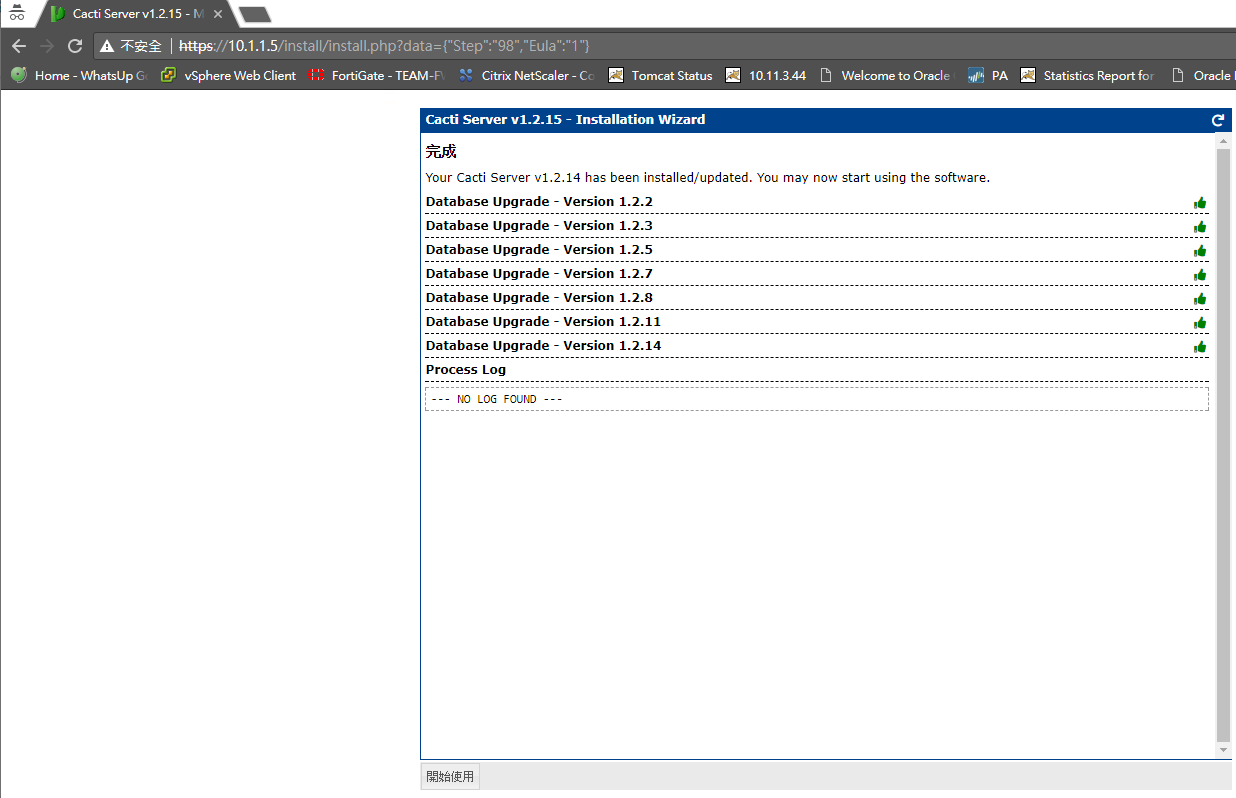This screenshot has width=1236, height=798.
Task: Click the Installation Wizard title text
Action: click(565, 120)
